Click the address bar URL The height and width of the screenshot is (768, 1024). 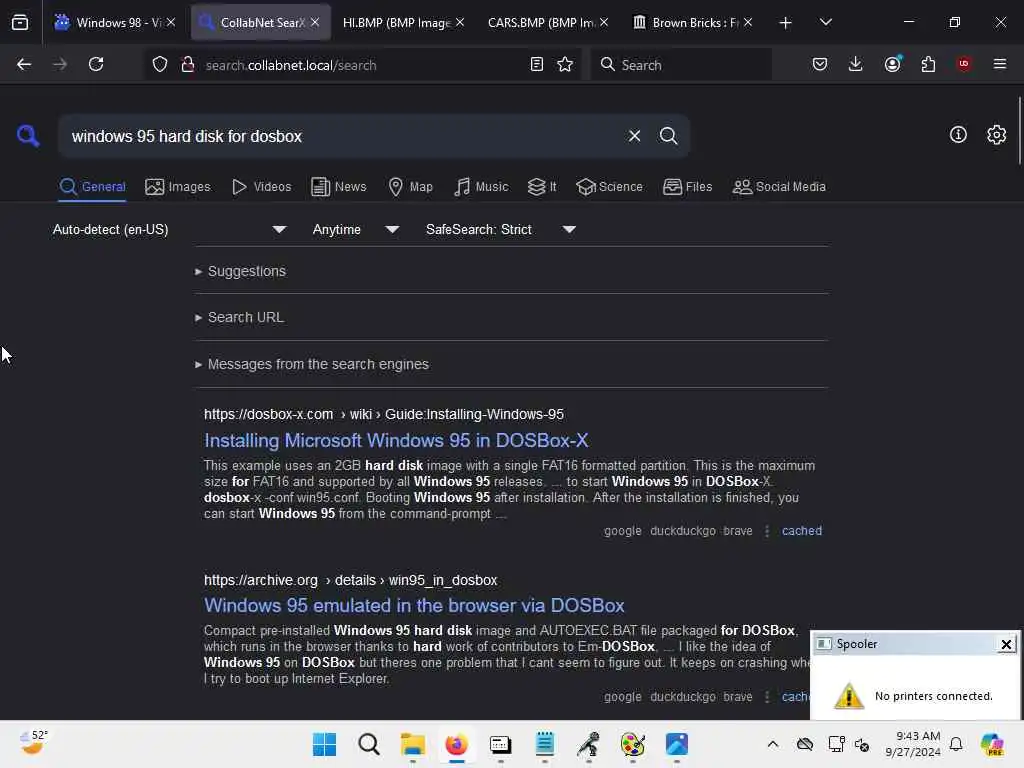pos(291,65)
